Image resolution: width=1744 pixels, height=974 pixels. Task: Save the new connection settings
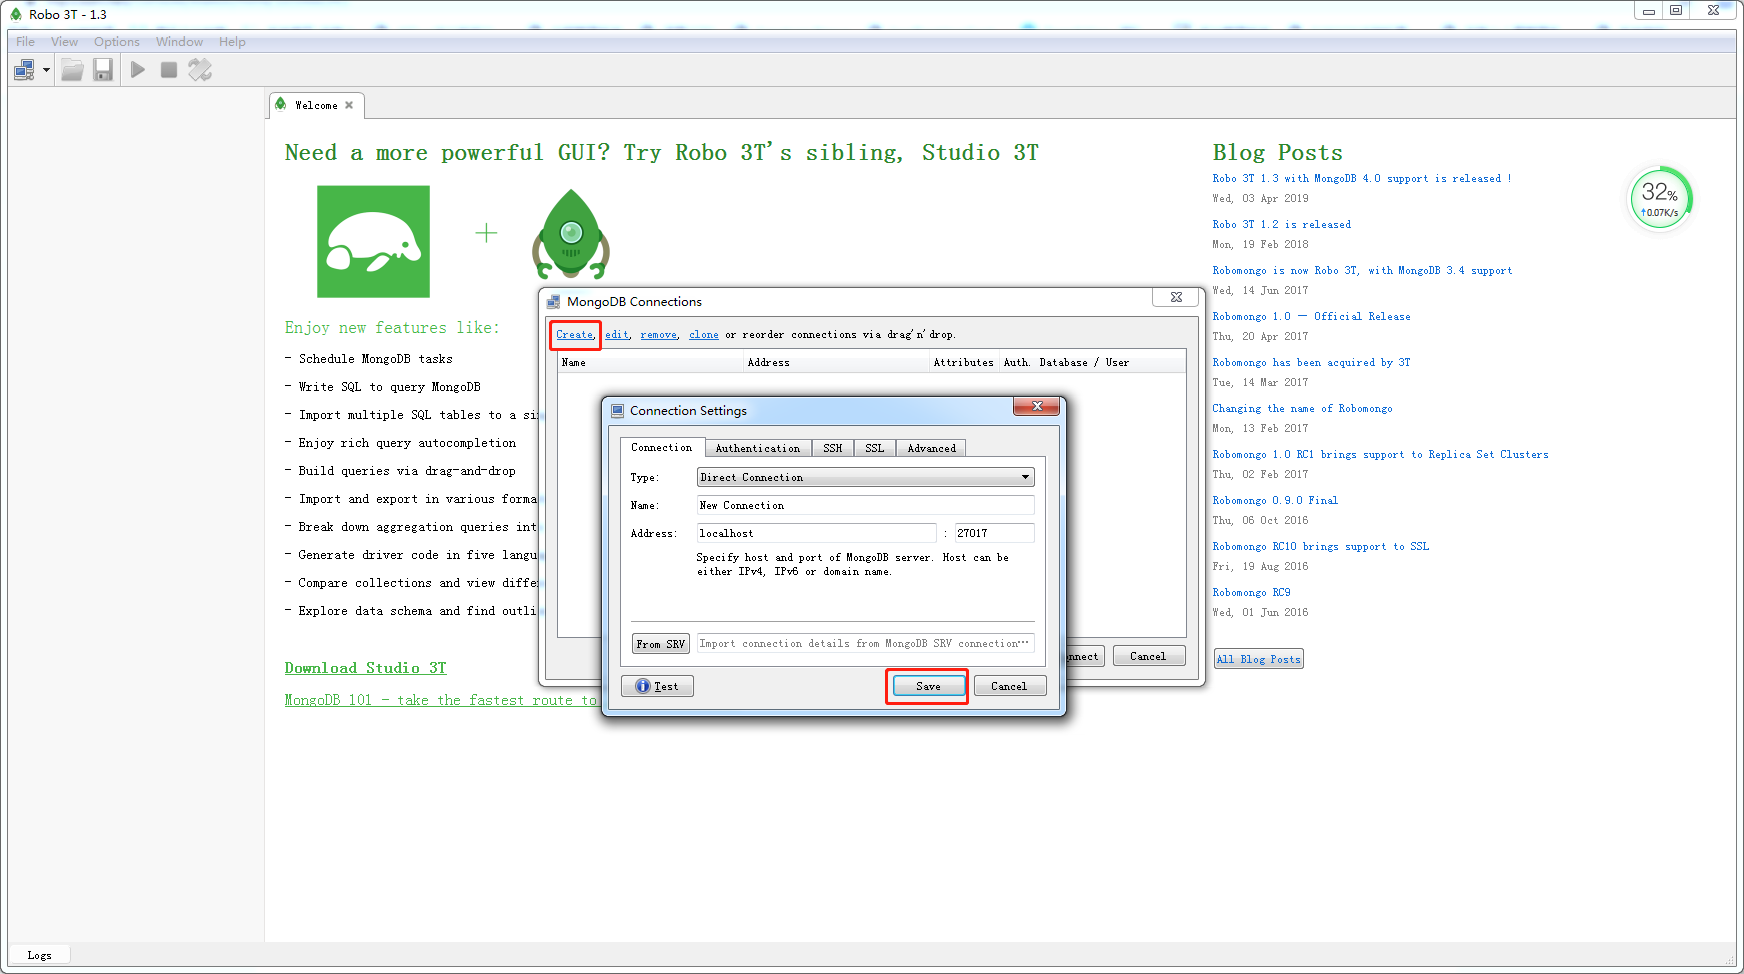tap(926, 685)
